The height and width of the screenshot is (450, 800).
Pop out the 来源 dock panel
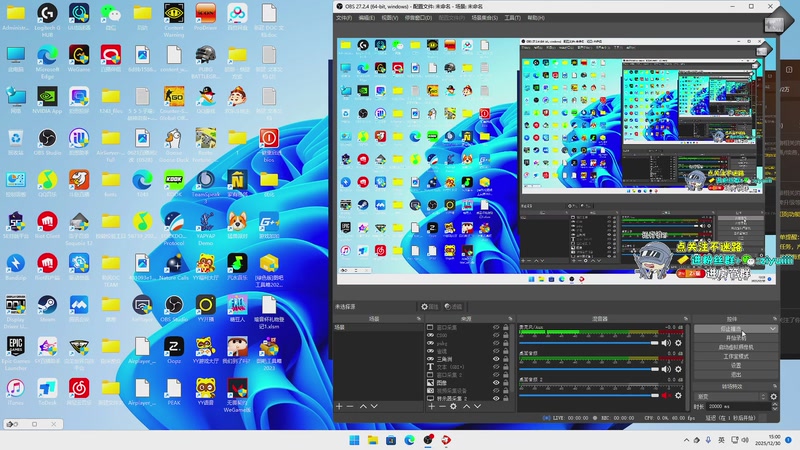[x=510, y=319]
